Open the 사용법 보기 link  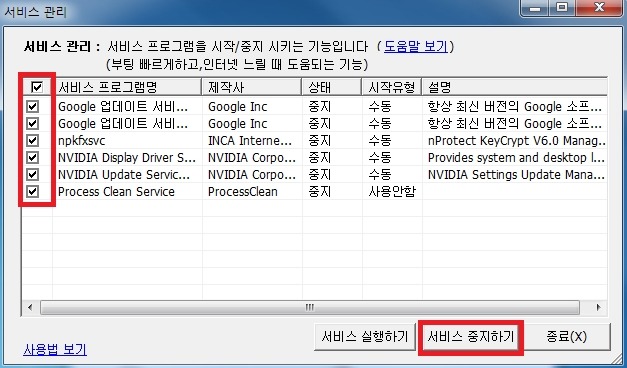pyautogui.click(x=55, y=350)
